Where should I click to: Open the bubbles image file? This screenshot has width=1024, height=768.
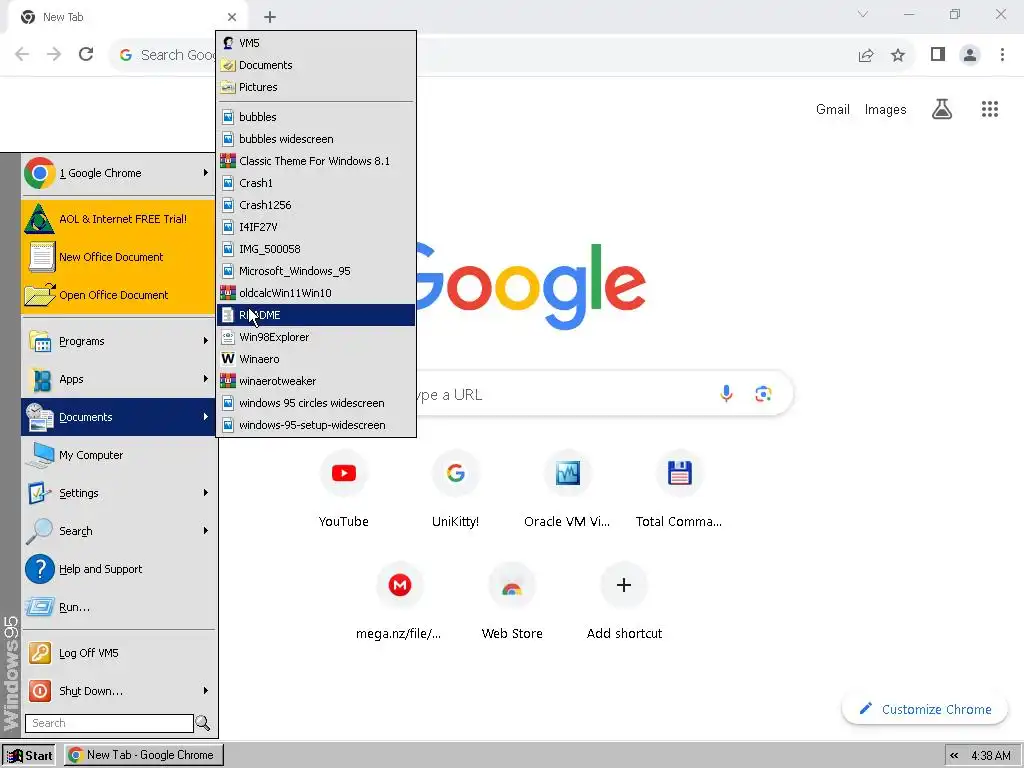[x=316, y=117]
